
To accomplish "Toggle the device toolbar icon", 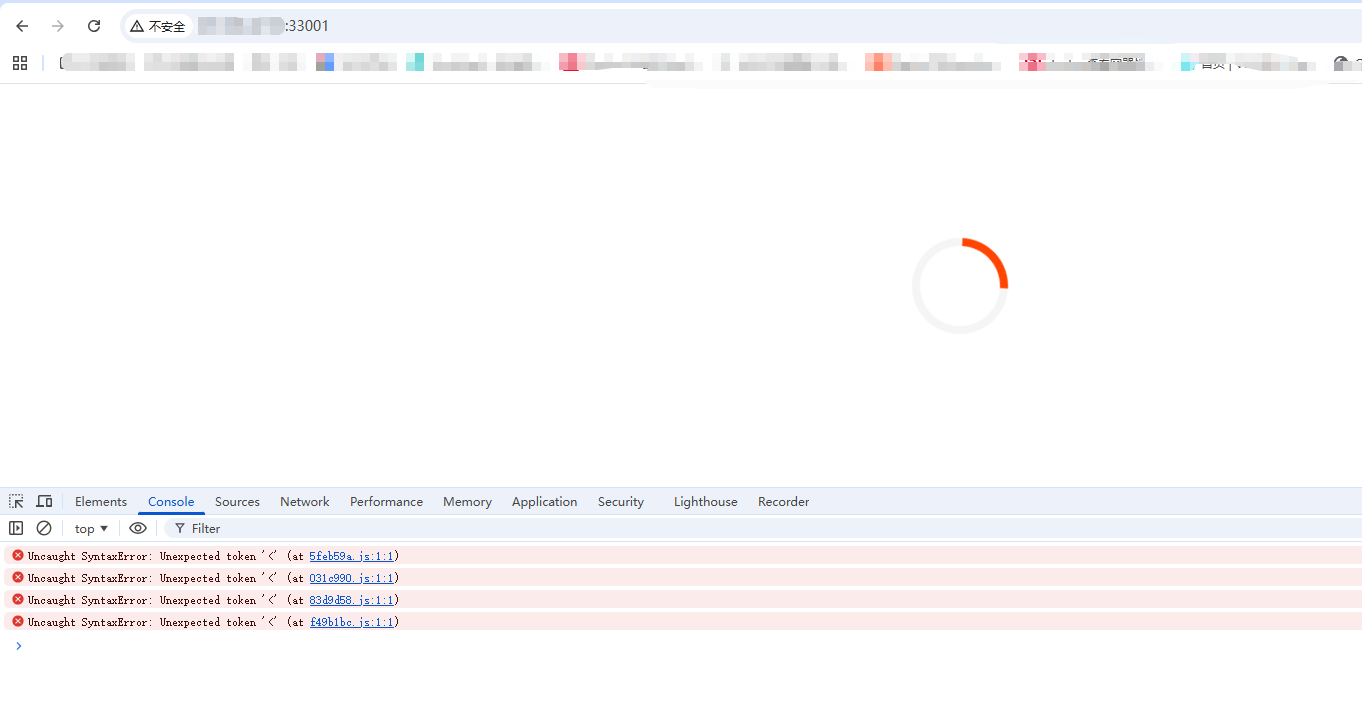I will tap(44, 502).
